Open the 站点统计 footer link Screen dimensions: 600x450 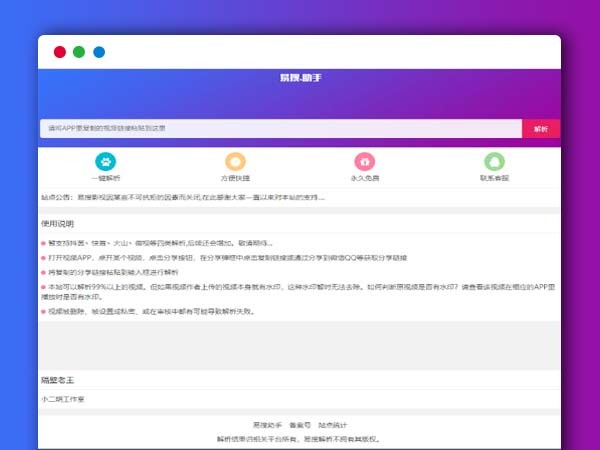[x=333, y=424]
